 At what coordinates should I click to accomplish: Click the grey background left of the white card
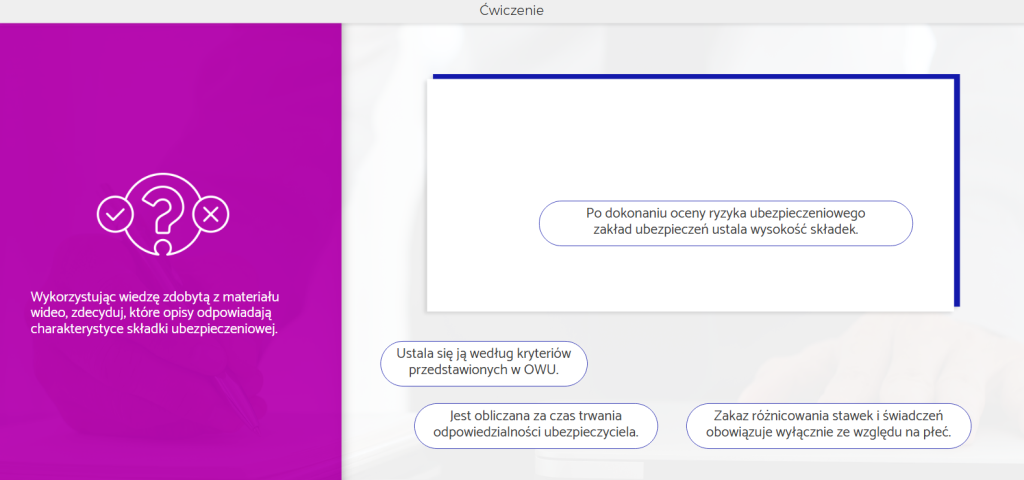point(385,200)
